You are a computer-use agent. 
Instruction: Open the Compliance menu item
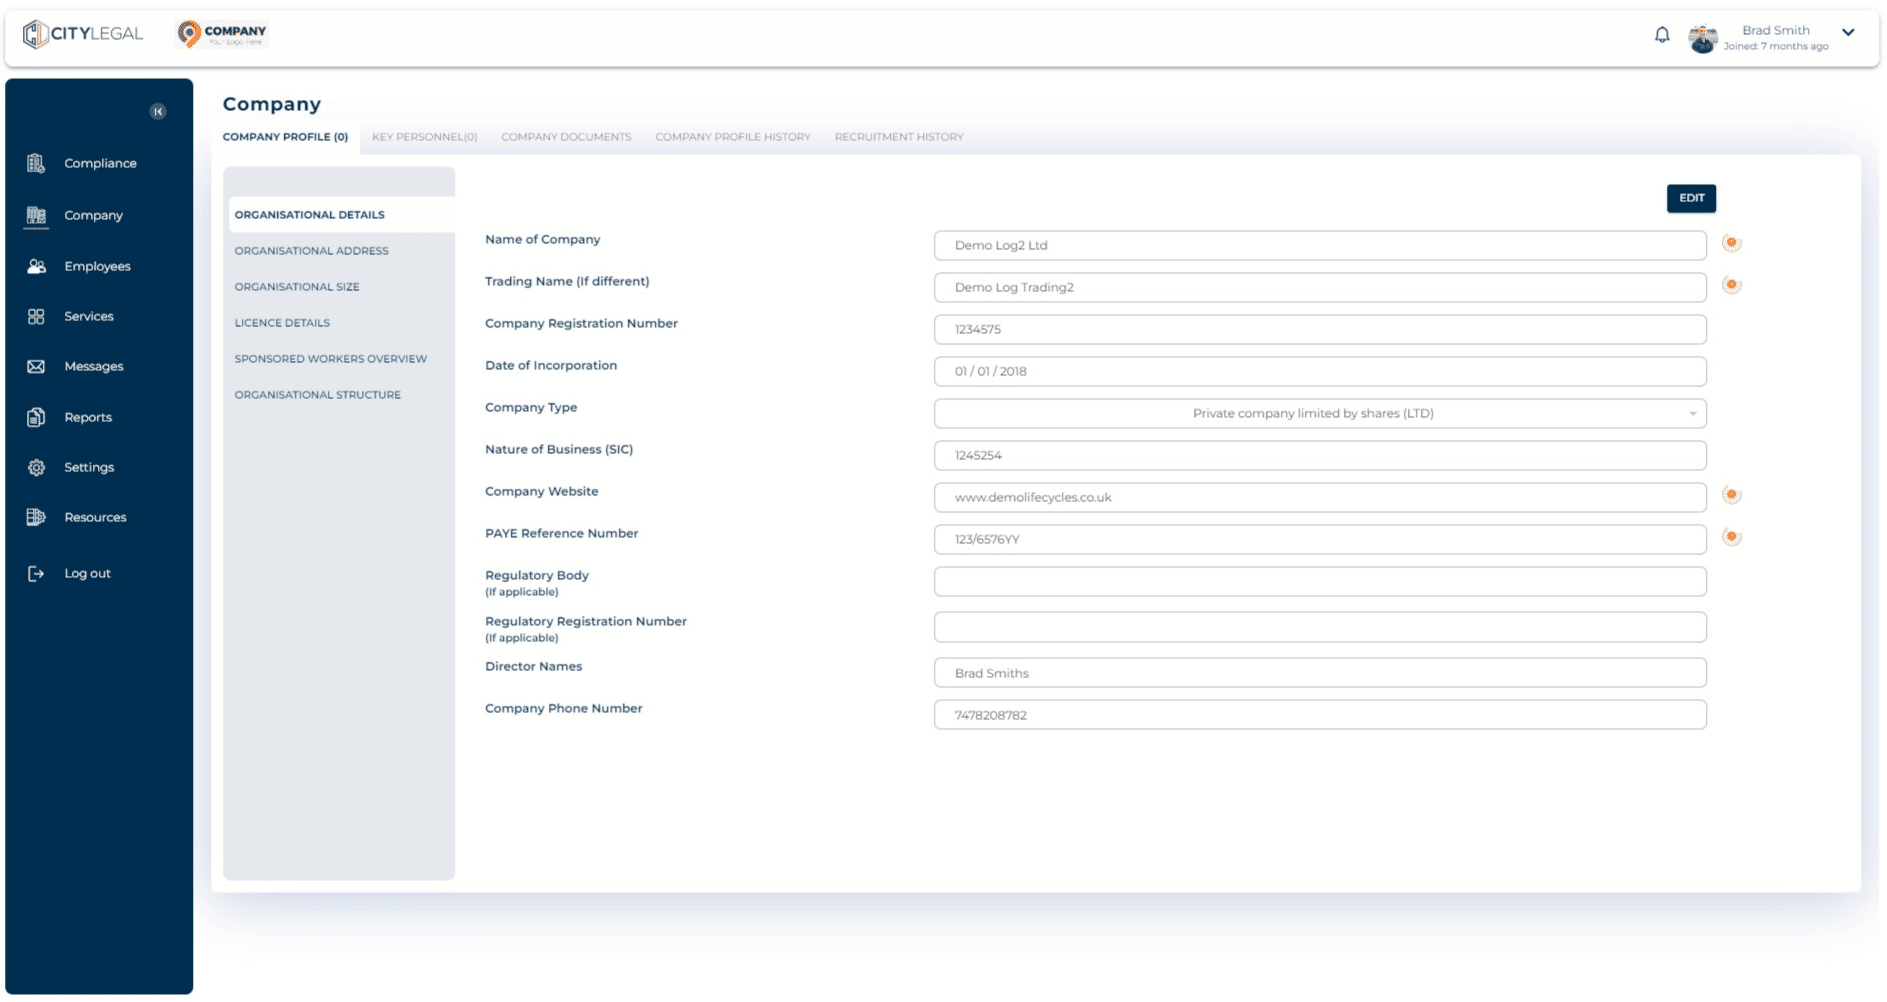100,163
